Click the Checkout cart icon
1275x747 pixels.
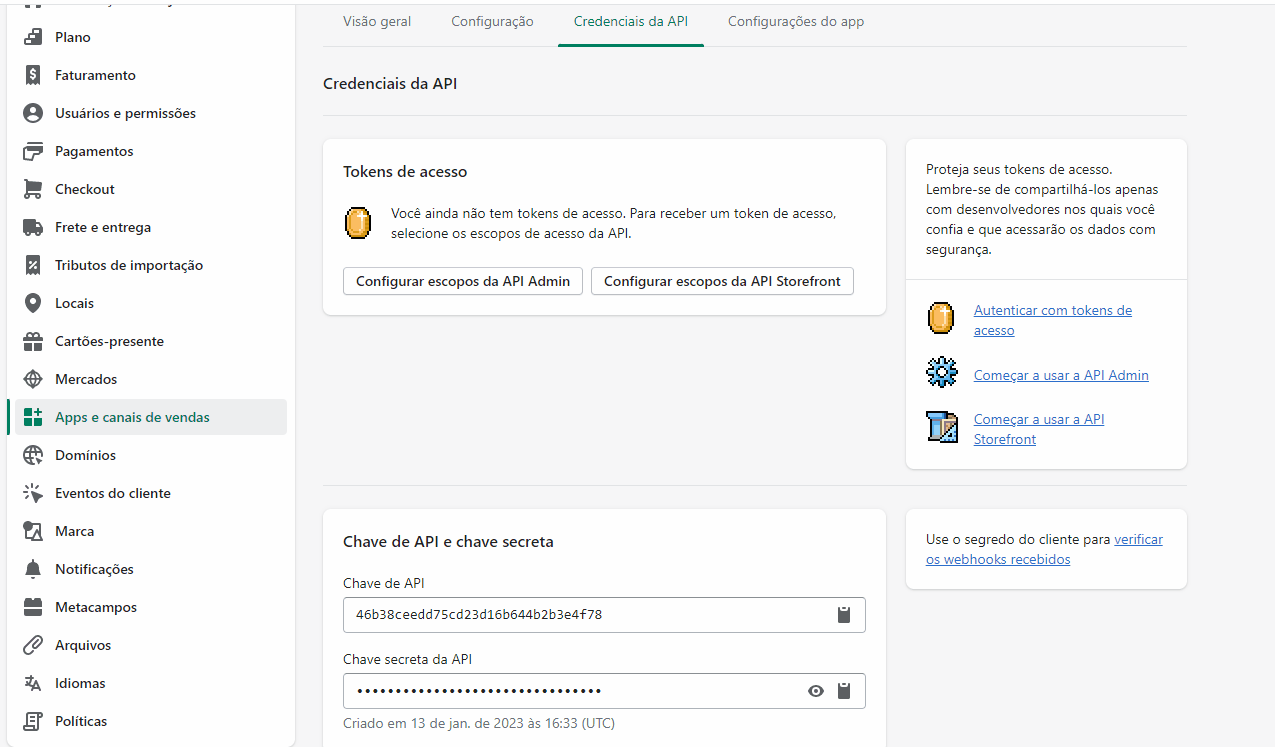[x=33, y=189]
